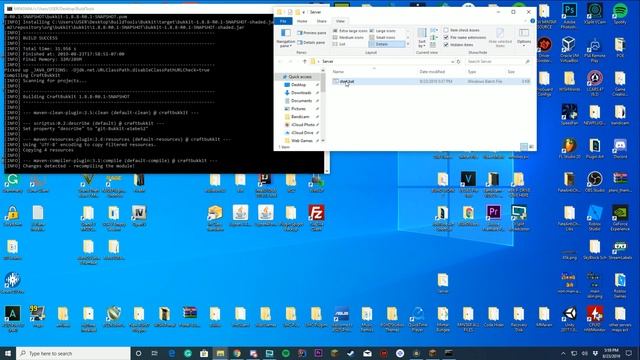Open folder Options in Explorer ribbon
Image resolution: width=640 pixels, height=360 pixels.
click(524, 37)
